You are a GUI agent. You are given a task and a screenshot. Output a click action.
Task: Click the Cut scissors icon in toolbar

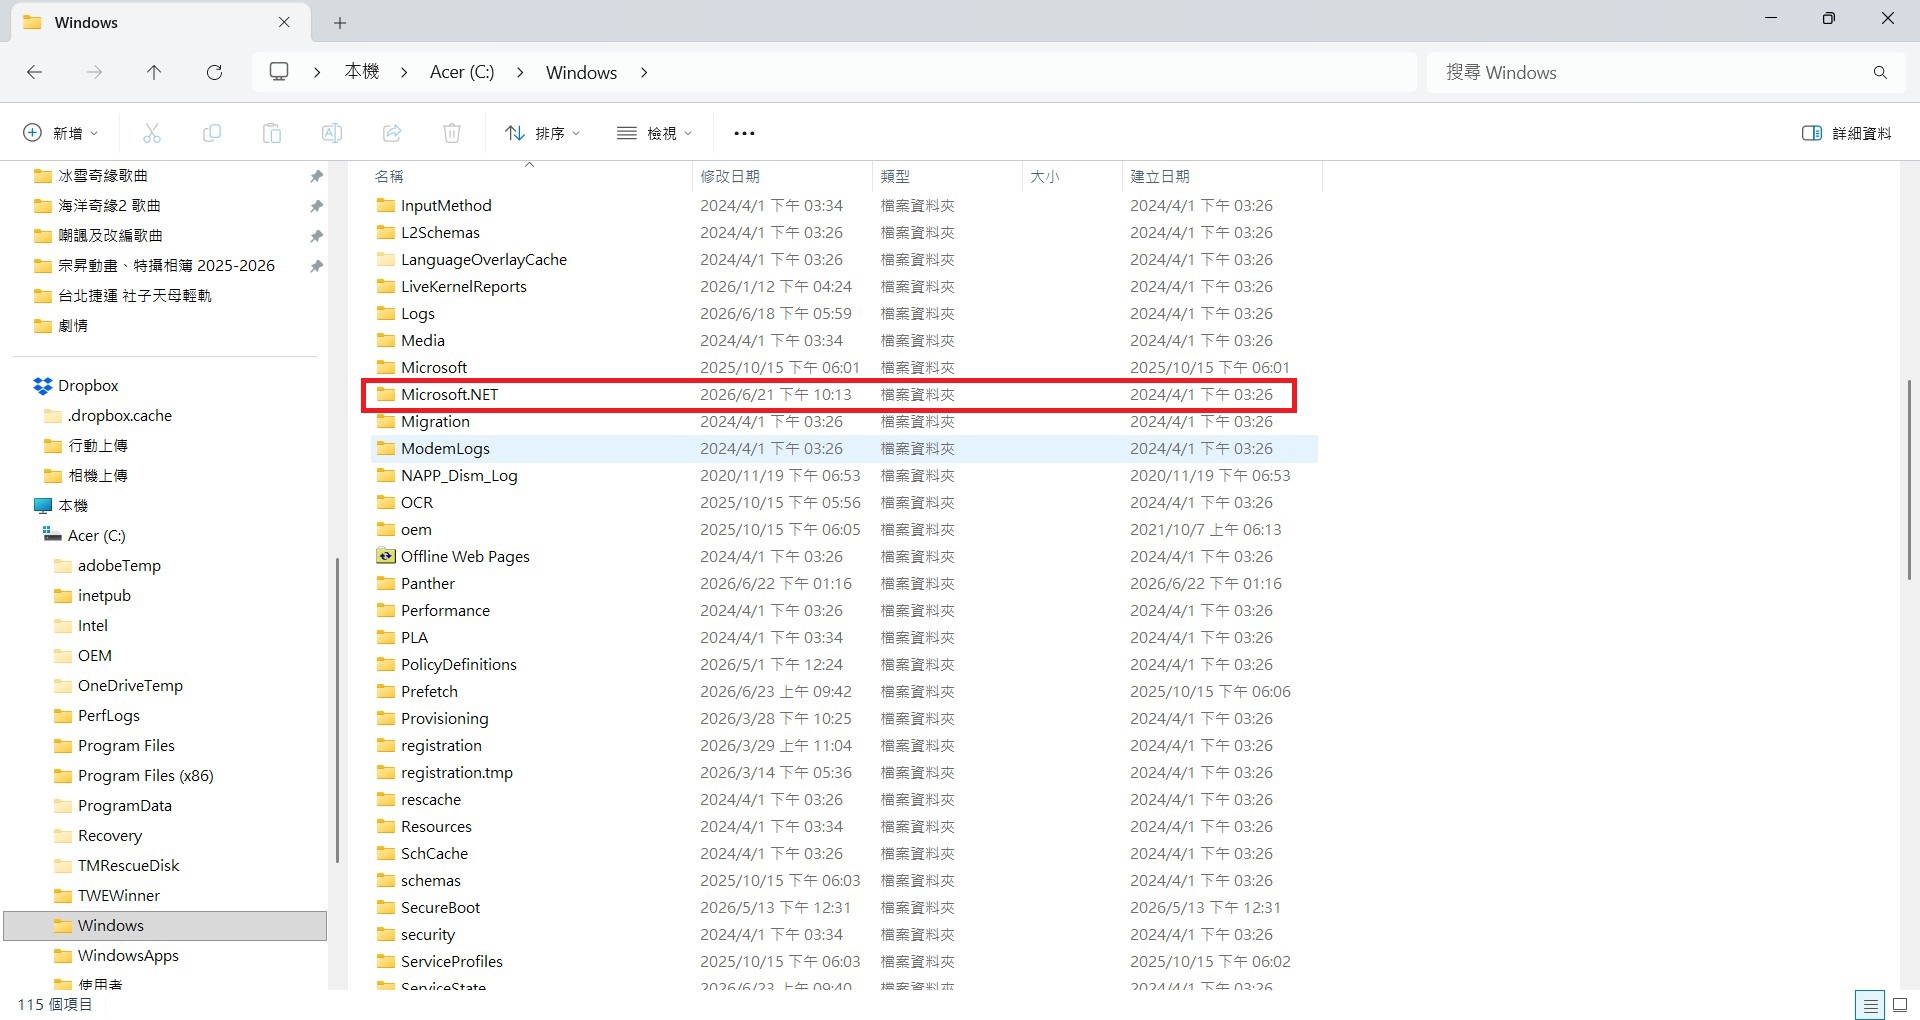pyautogui.click(x=152, y=133)
